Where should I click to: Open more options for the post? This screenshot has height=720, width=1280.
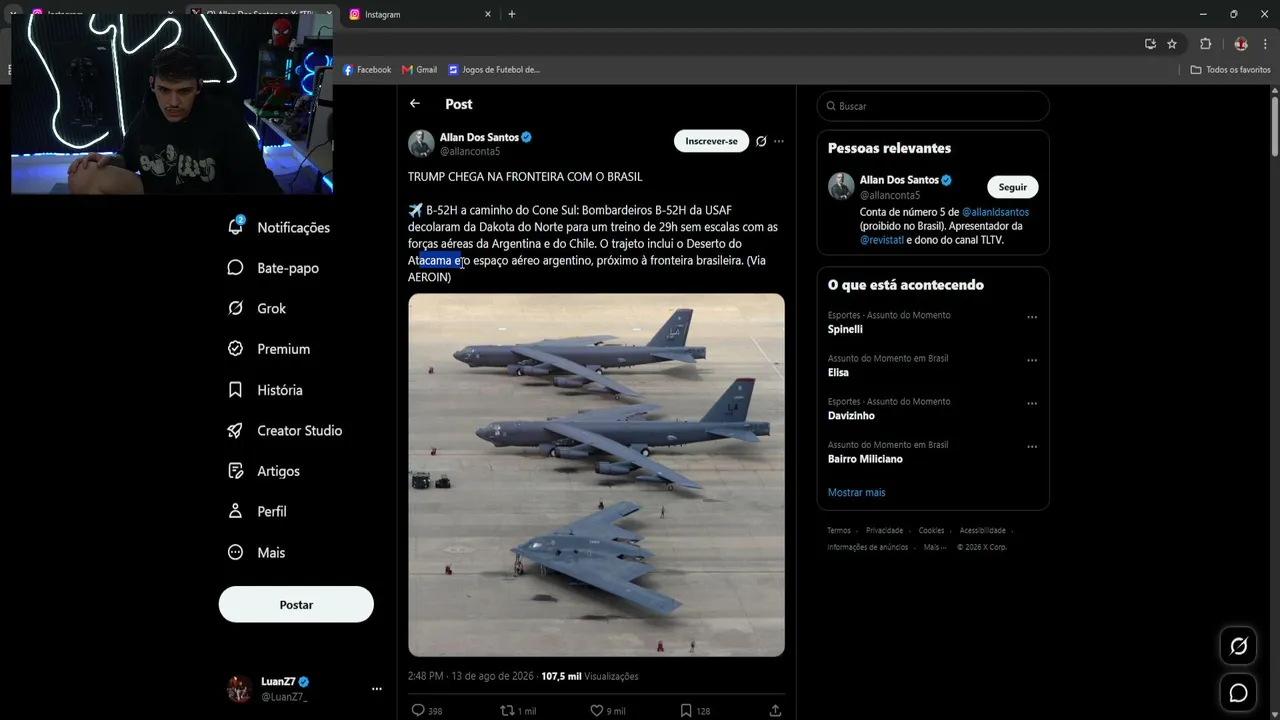pyautogui.click(x=779, y=141)
